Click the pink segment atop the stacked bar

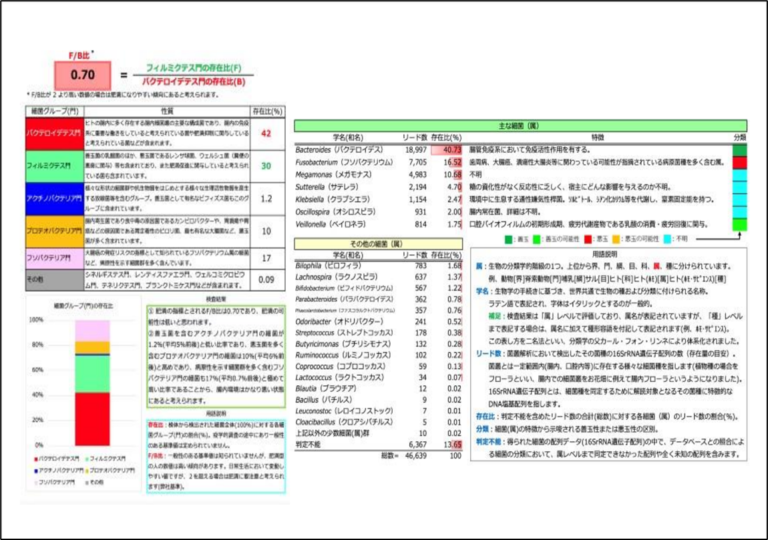(91, 330)
